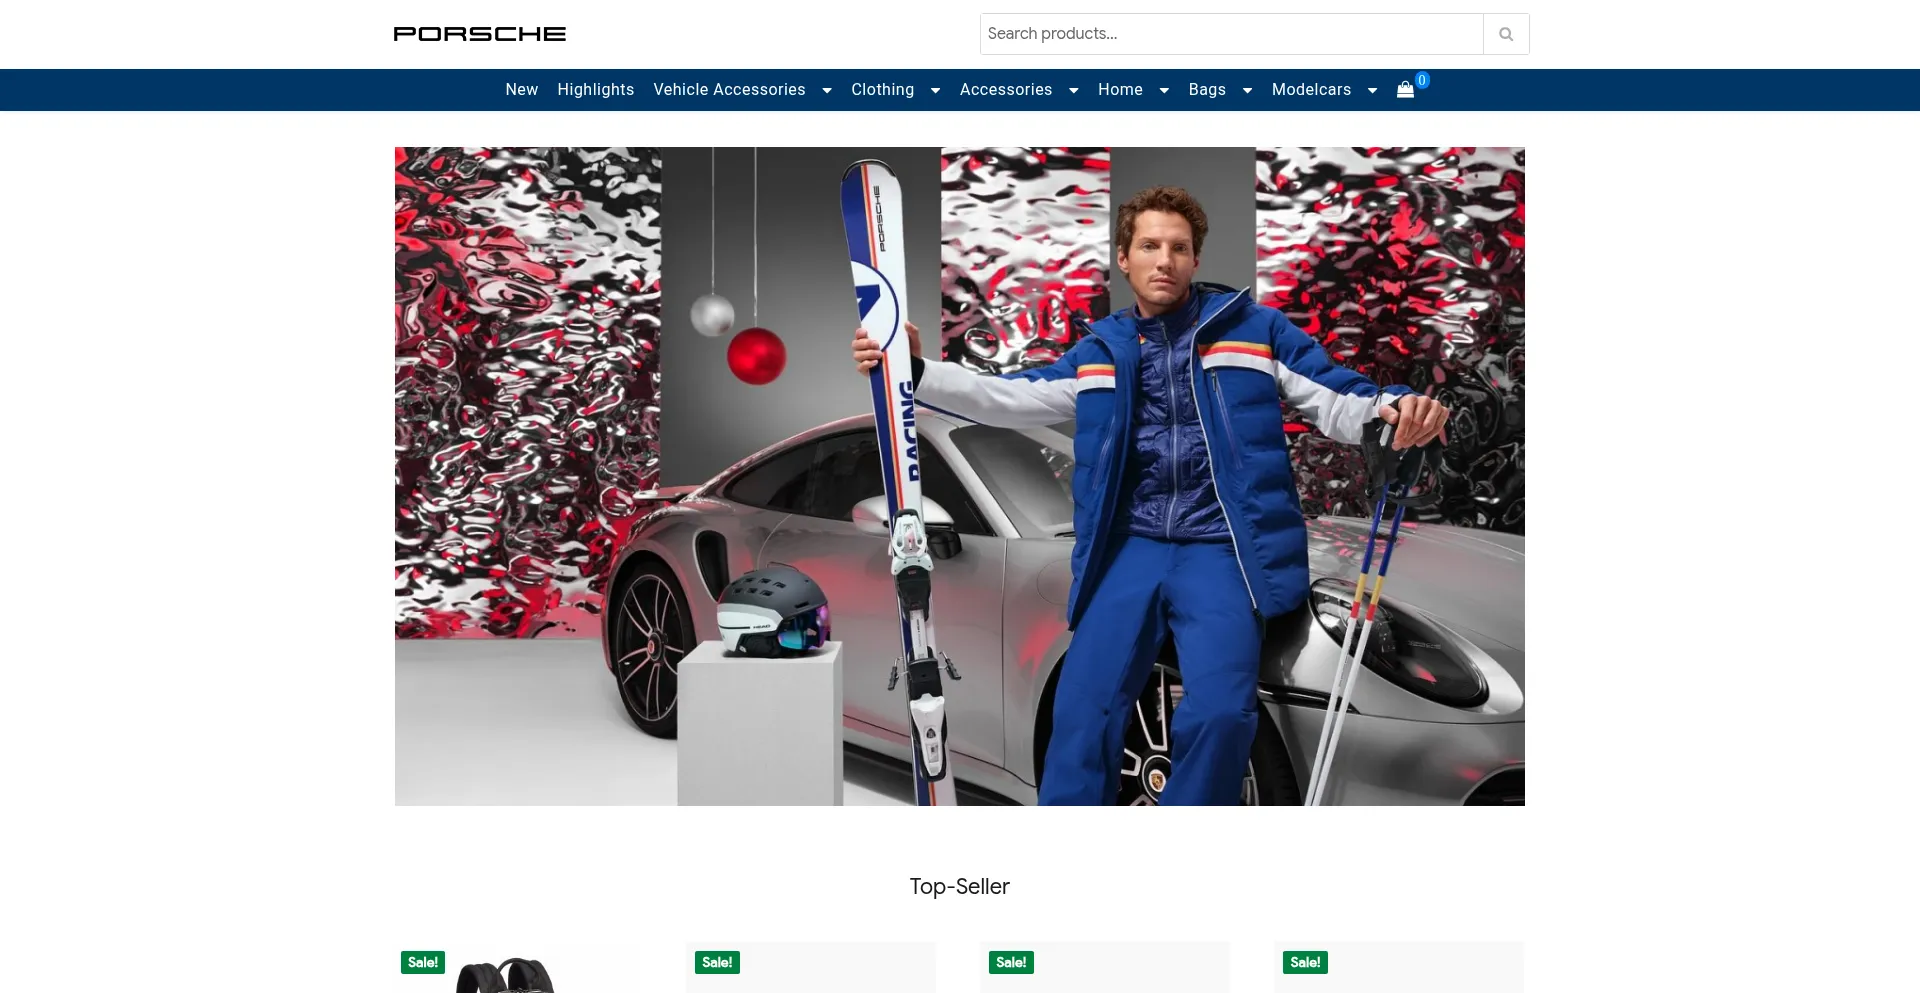Open the Highlights menu item
This screenshot has height=993, width=1920.
tap(596, 90)
